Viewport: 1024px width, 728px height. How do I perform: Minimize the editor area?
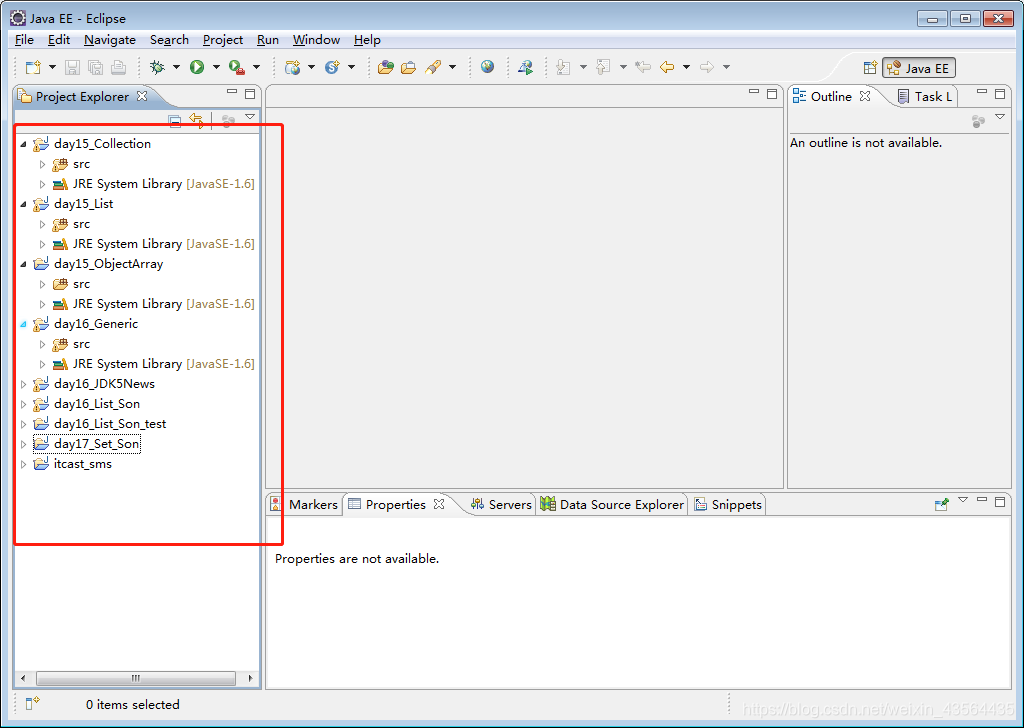(x=754, y=92)
